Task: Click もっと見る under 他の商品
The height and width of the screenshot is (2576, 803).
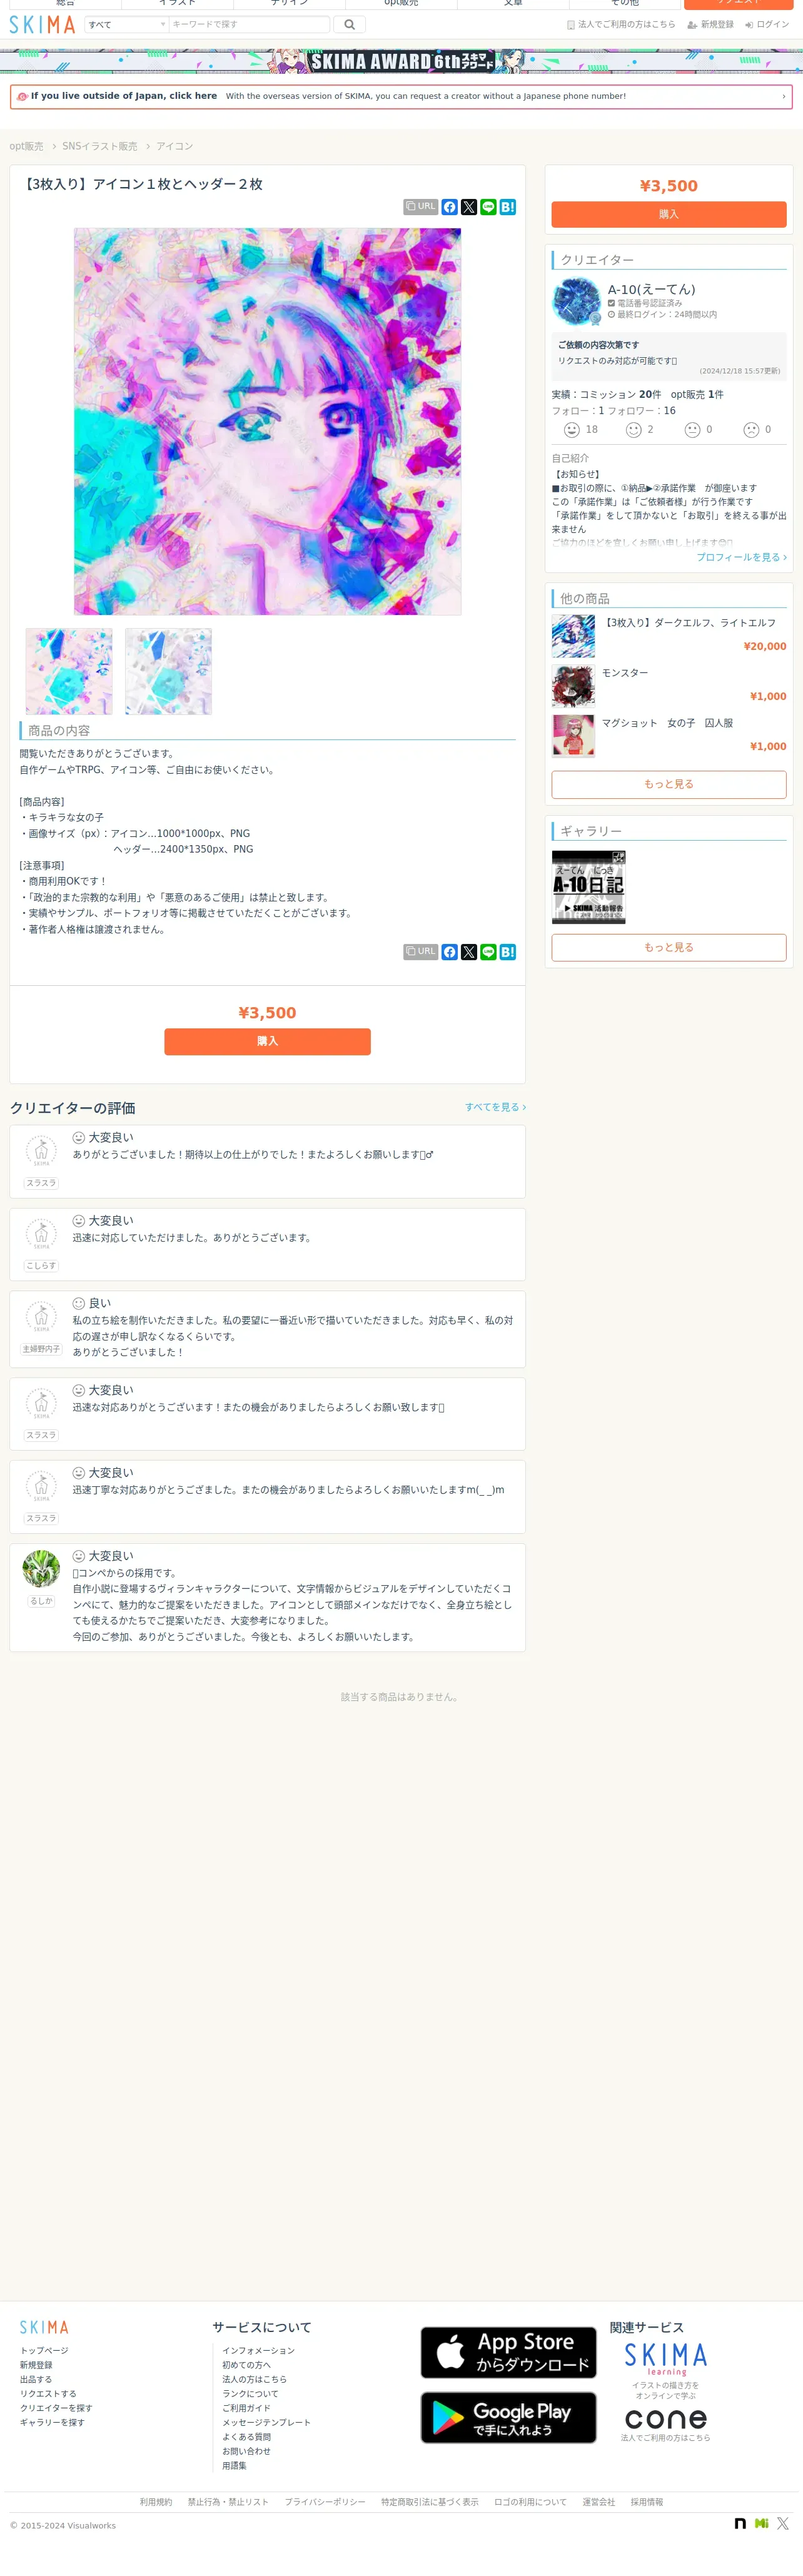Action: (x=669, y=785)
